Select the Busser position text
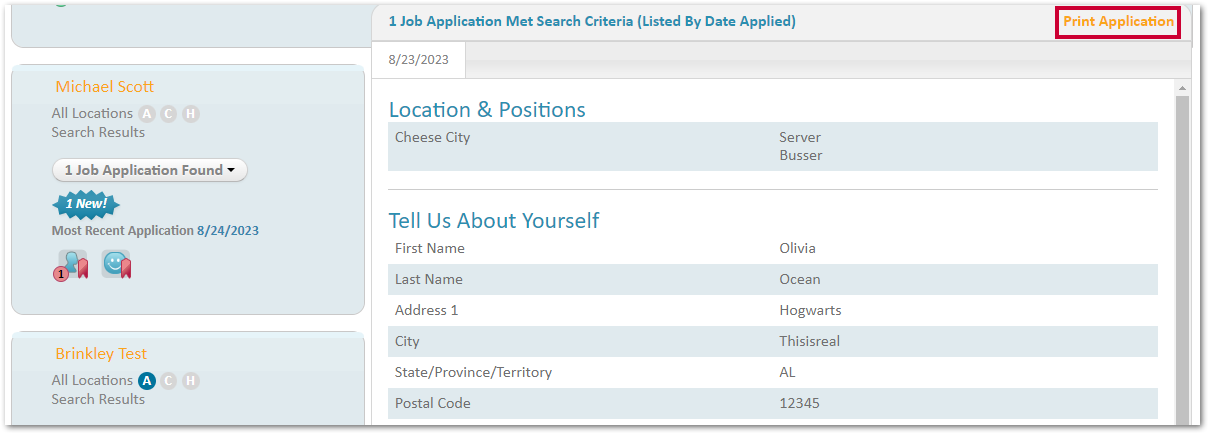This screenshot has width=1209, height=434. click(x=801, y=156)
